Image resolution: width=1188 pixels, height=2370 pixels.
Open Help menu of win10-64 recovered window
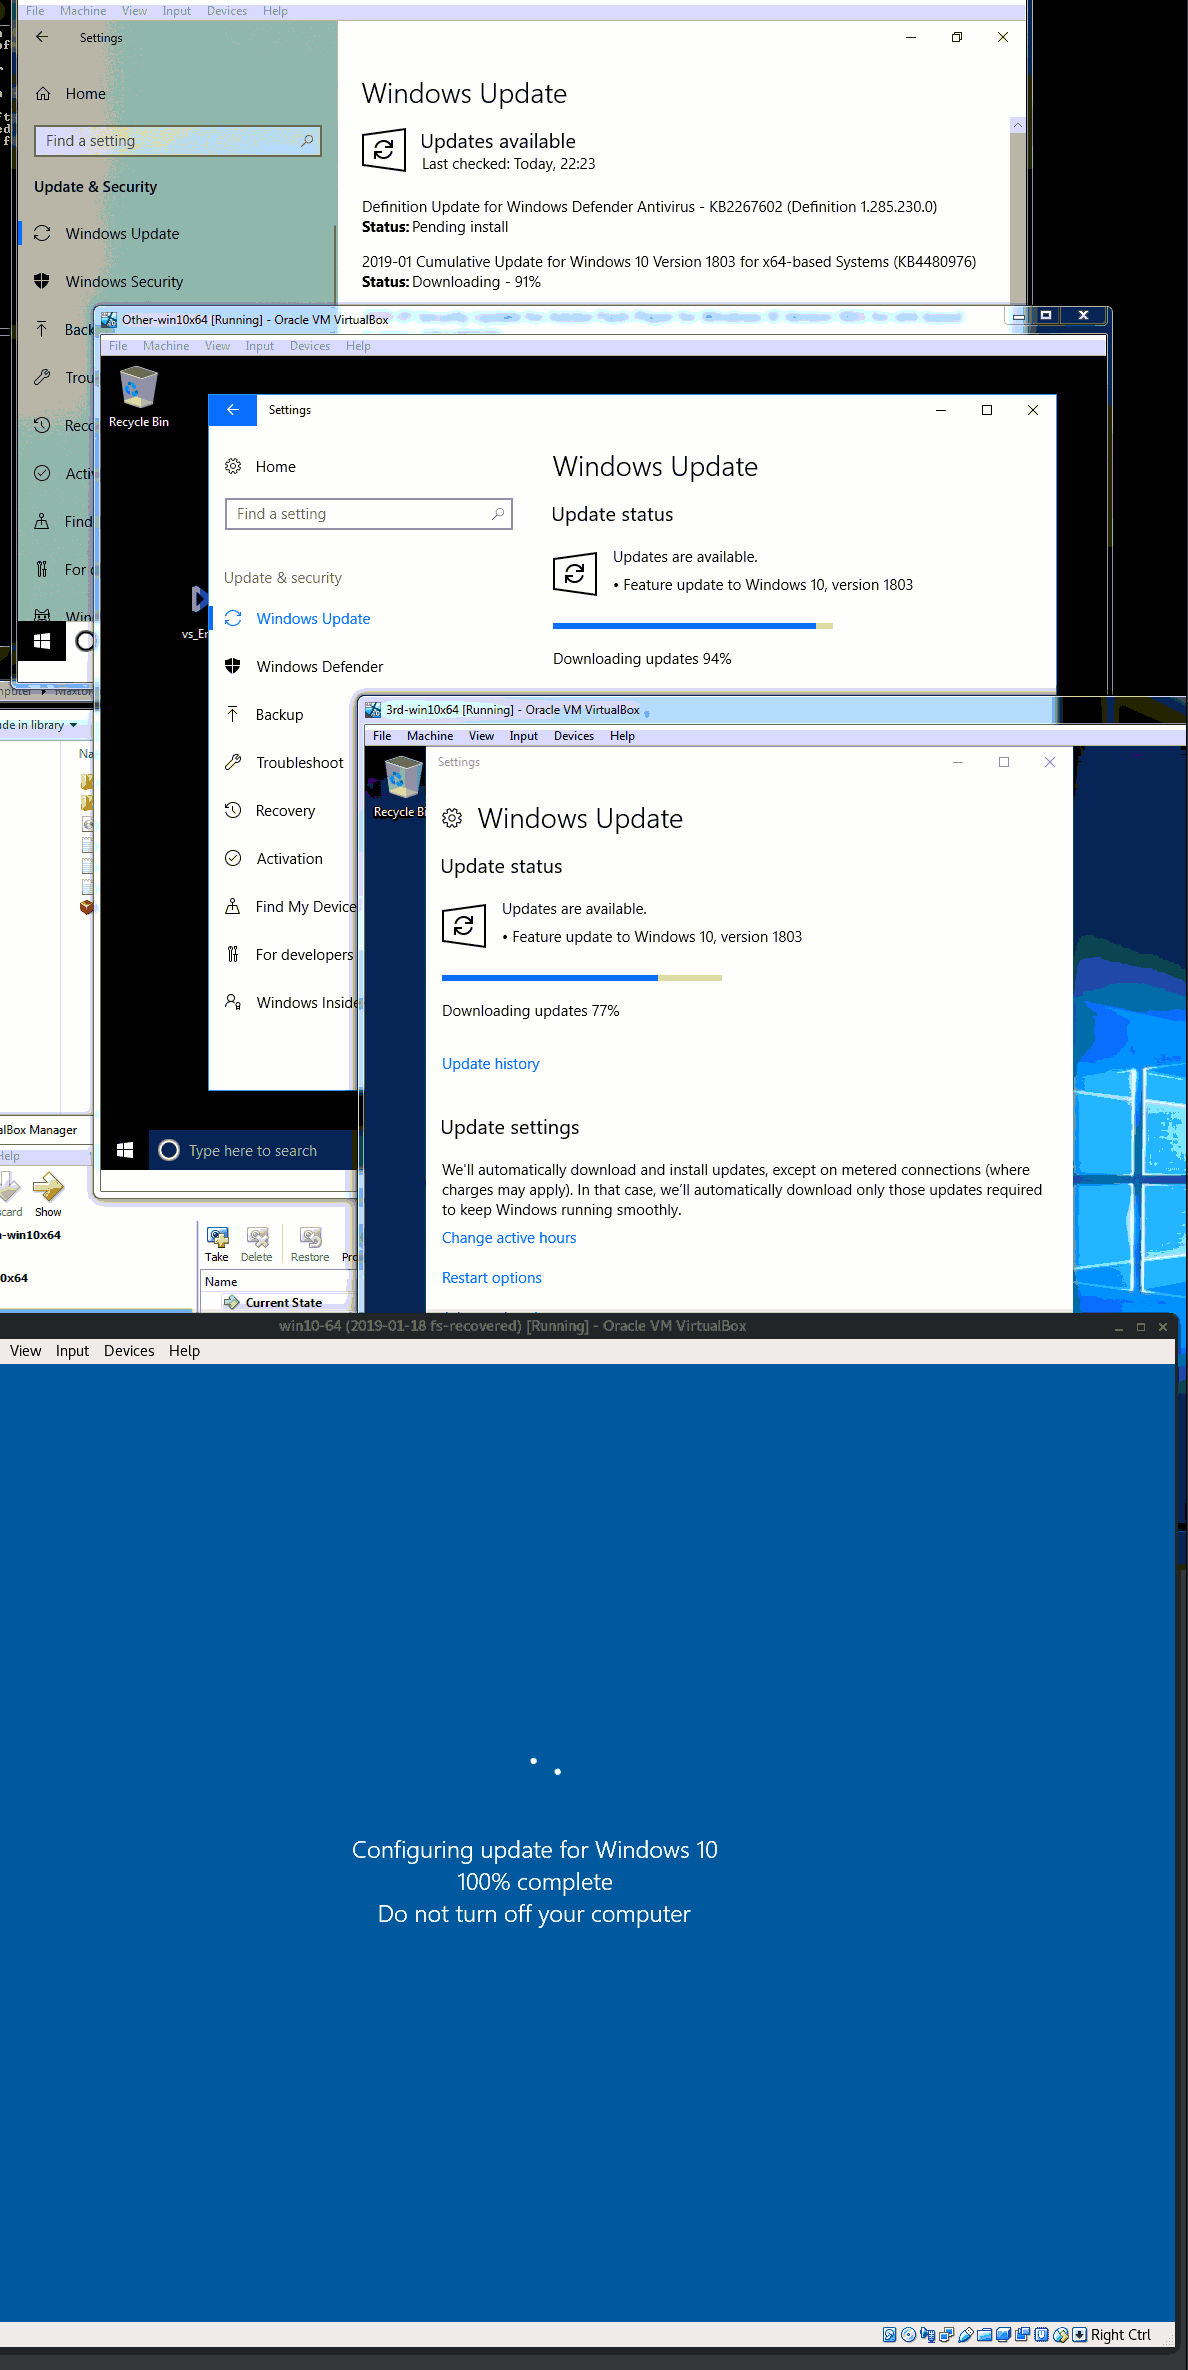point(184,1351)
